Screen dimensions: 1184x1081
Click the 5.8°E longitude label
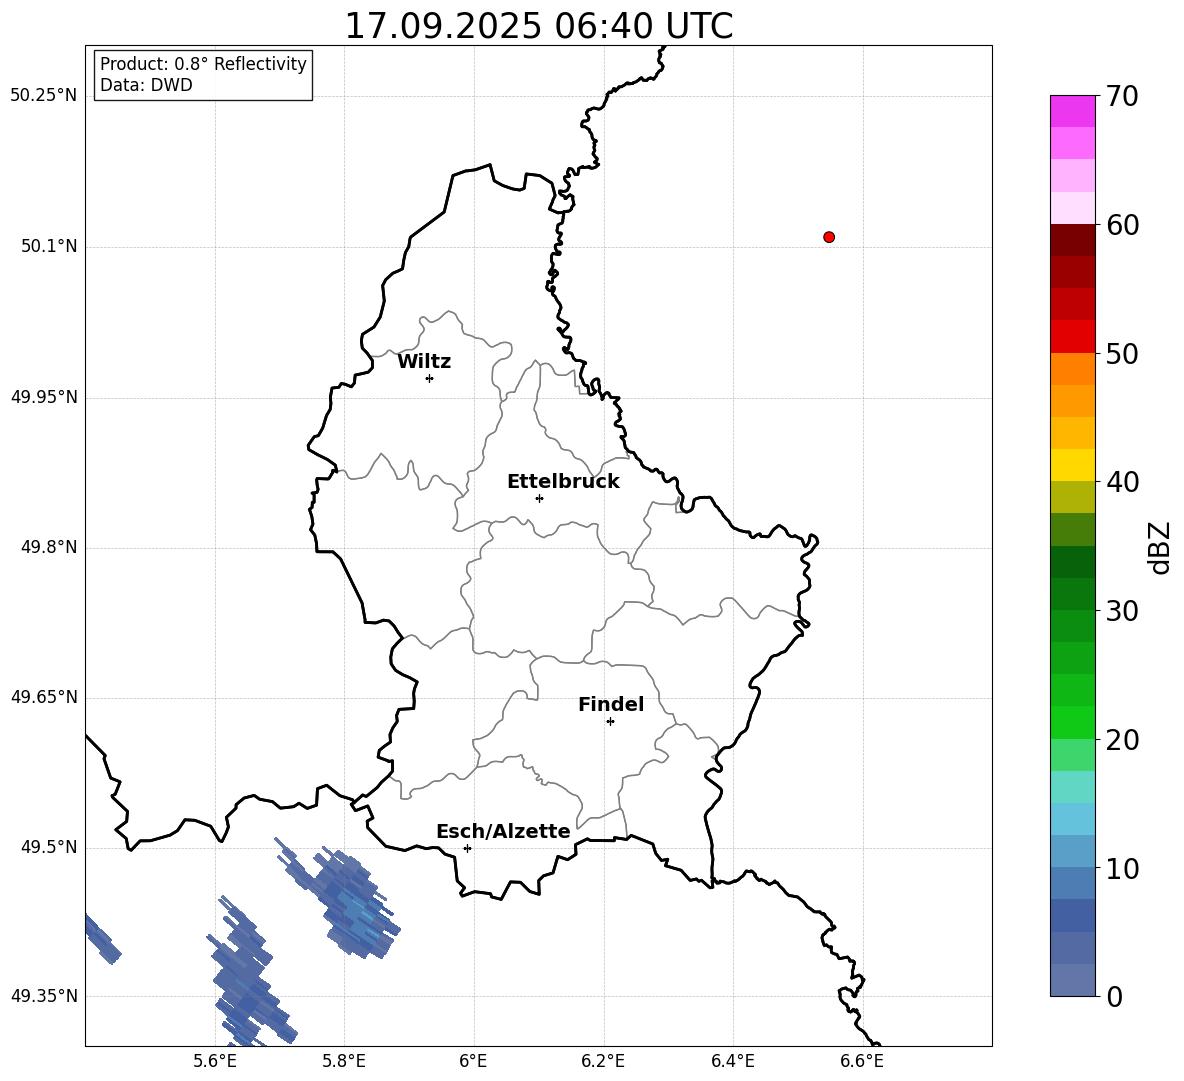344,1061
